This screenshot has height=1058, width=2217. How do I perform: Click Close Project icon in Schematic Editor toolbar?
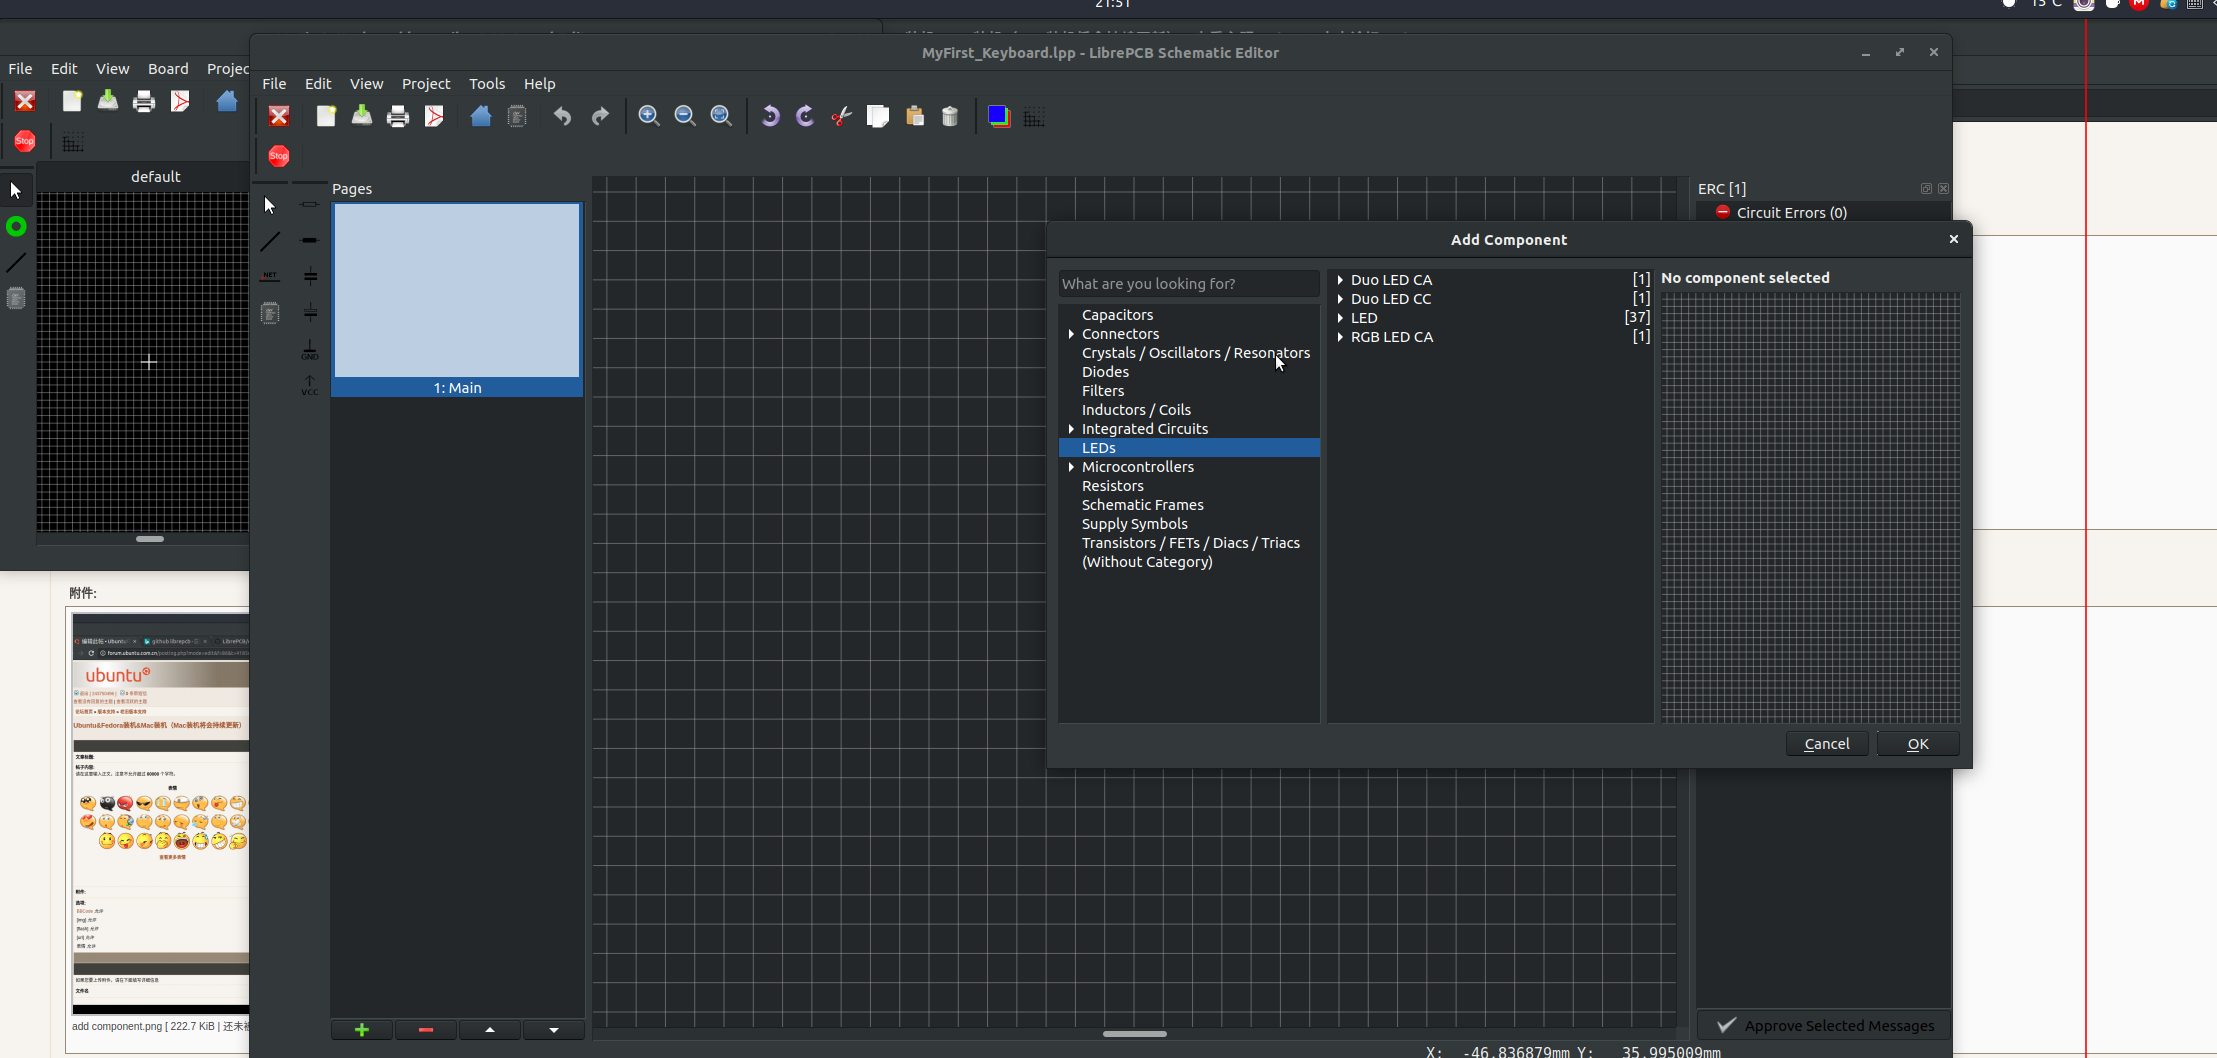(x=279, y=117)
